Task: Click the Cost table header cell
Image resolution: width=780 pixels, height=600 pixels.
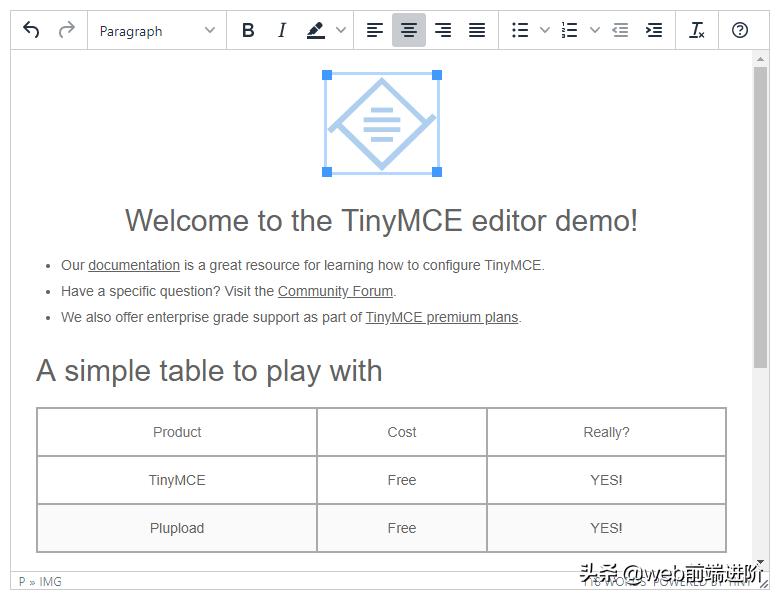Action: point(402,432)
